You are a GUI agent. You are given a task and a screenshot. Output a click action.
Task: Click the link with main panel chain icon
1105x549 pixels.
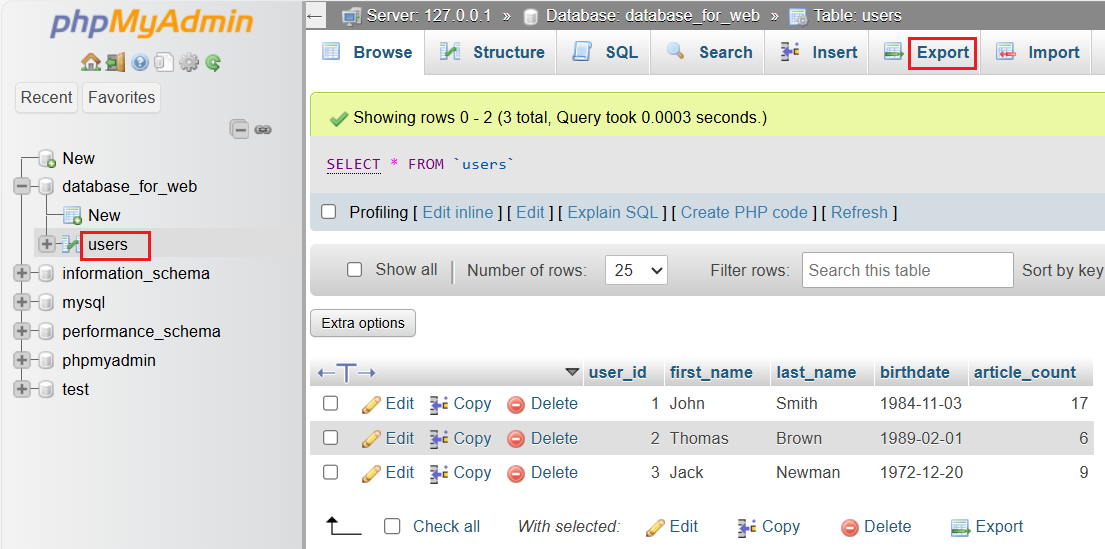pos(263,130)
